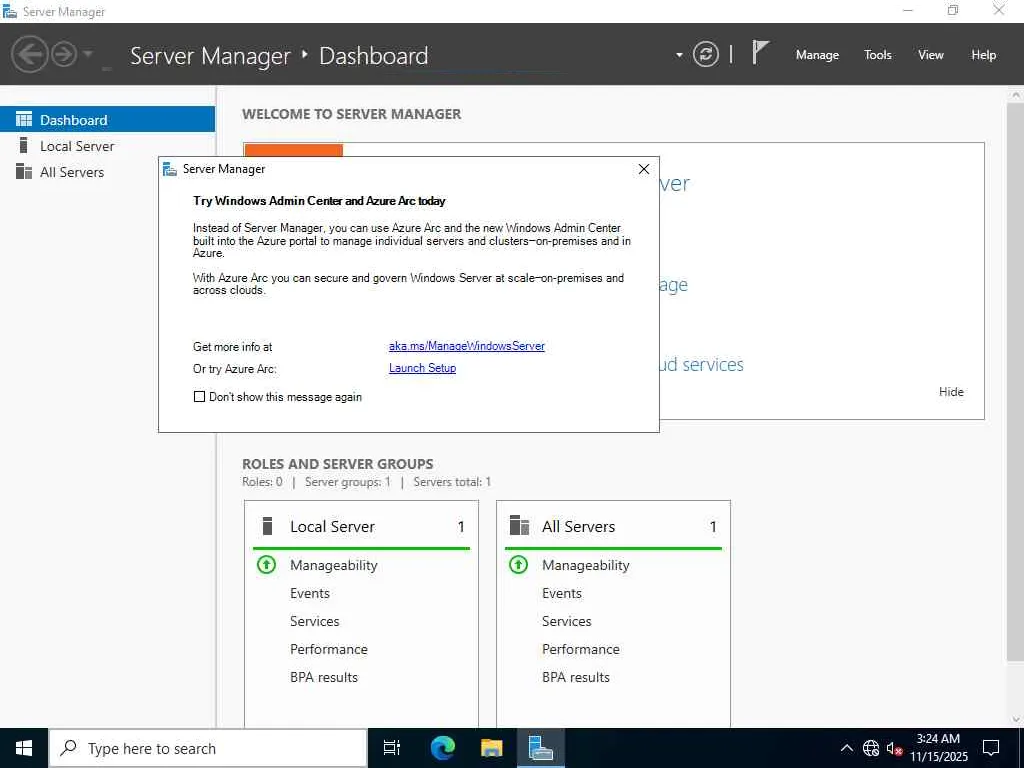Open Manageability in All Servers tile

tap(586, 566)
